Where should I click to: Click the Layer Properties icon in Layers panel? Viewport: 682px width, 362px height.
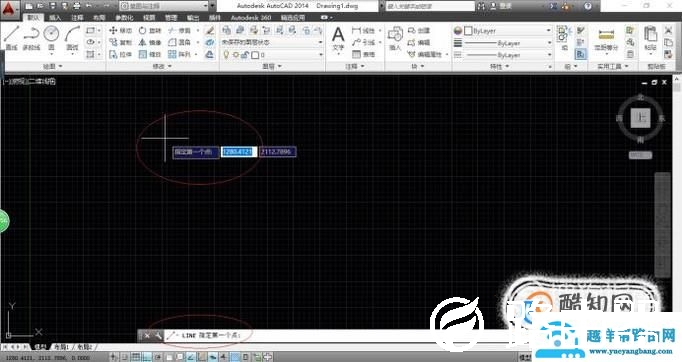[x=227, y=30]
